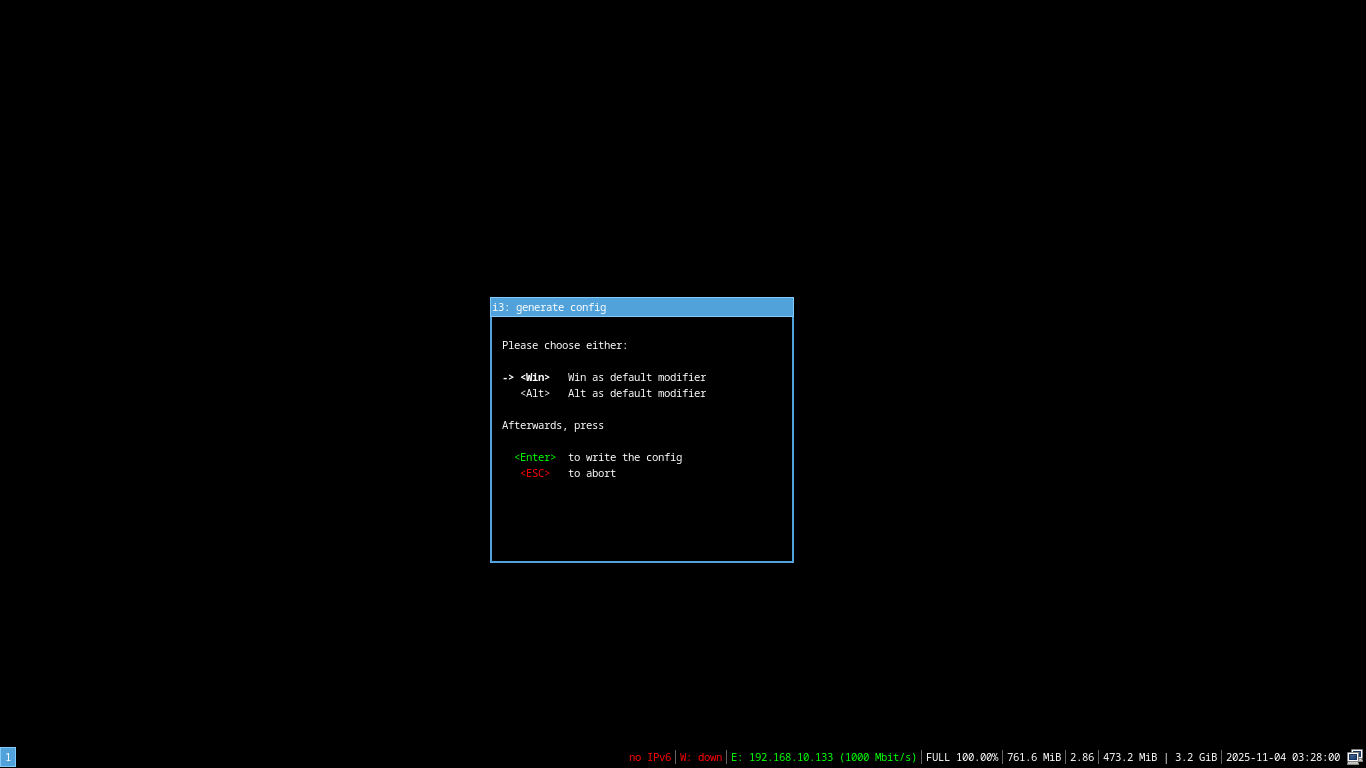The image size is (1366, 768).
Task: Click the green <Enter> key label
Action: [x=535, y=458]
